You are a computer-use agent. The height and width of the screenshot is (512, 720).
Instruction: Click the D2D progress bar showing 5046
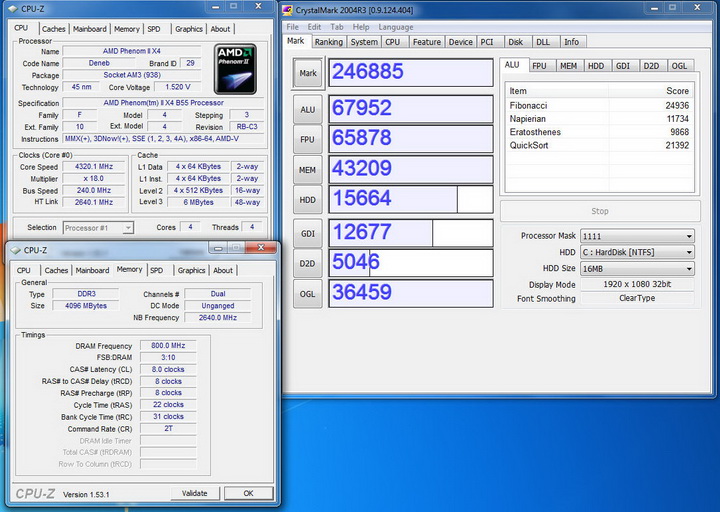[411, 263]
